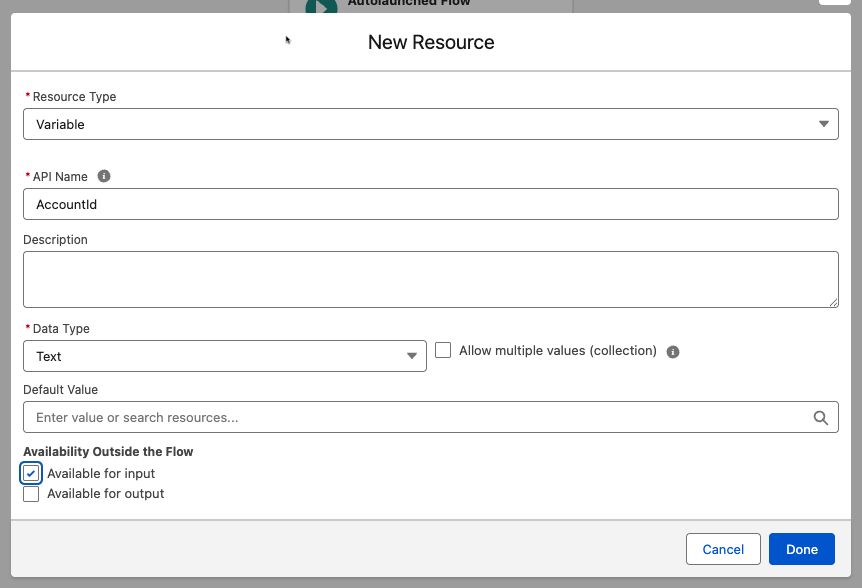Select the Autolaunched Flow tab behind the dialog
This screenshot has height=588, width=862.
(x=420, y=4)
